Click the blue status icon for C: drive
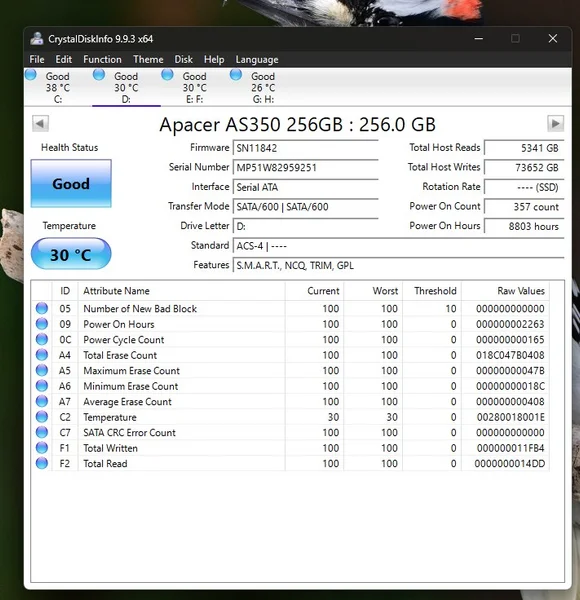 (x=31, y=75)
